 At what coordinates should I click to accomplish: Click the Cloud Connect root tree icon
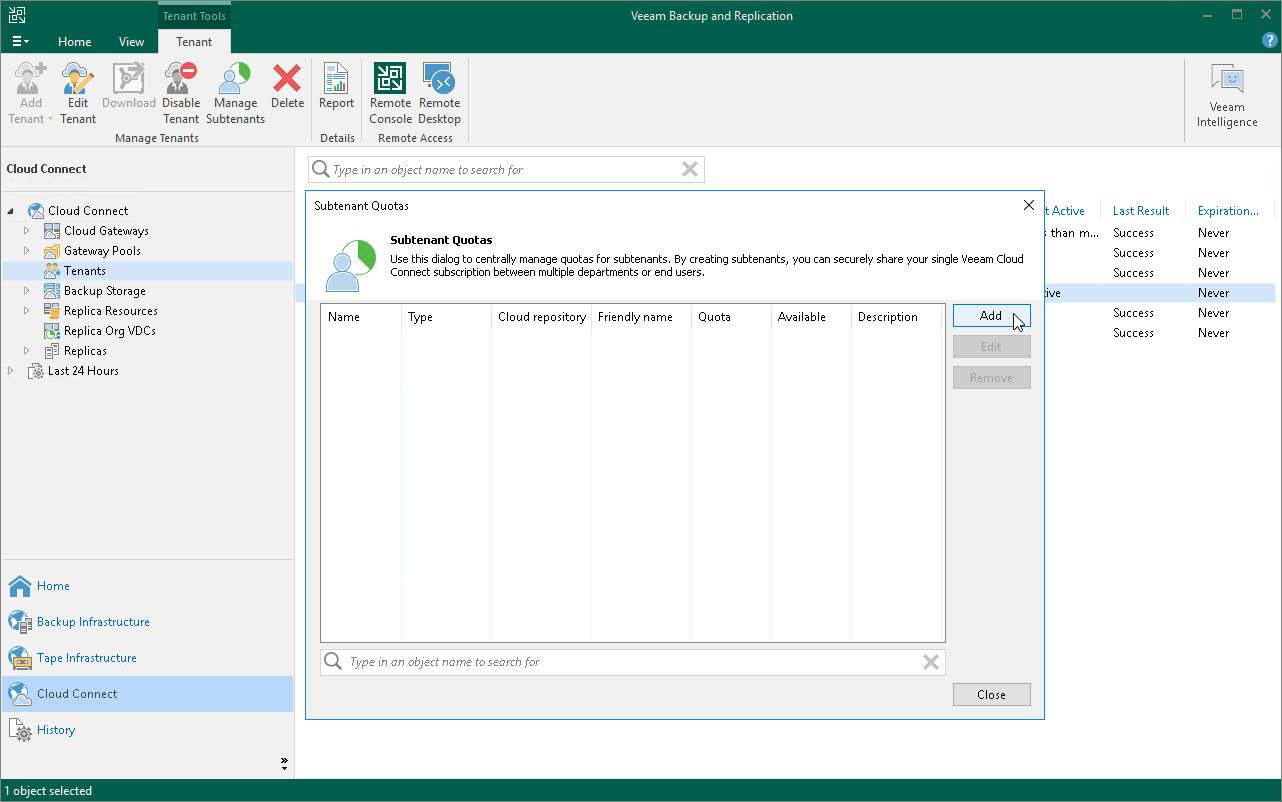coord(36,211)
